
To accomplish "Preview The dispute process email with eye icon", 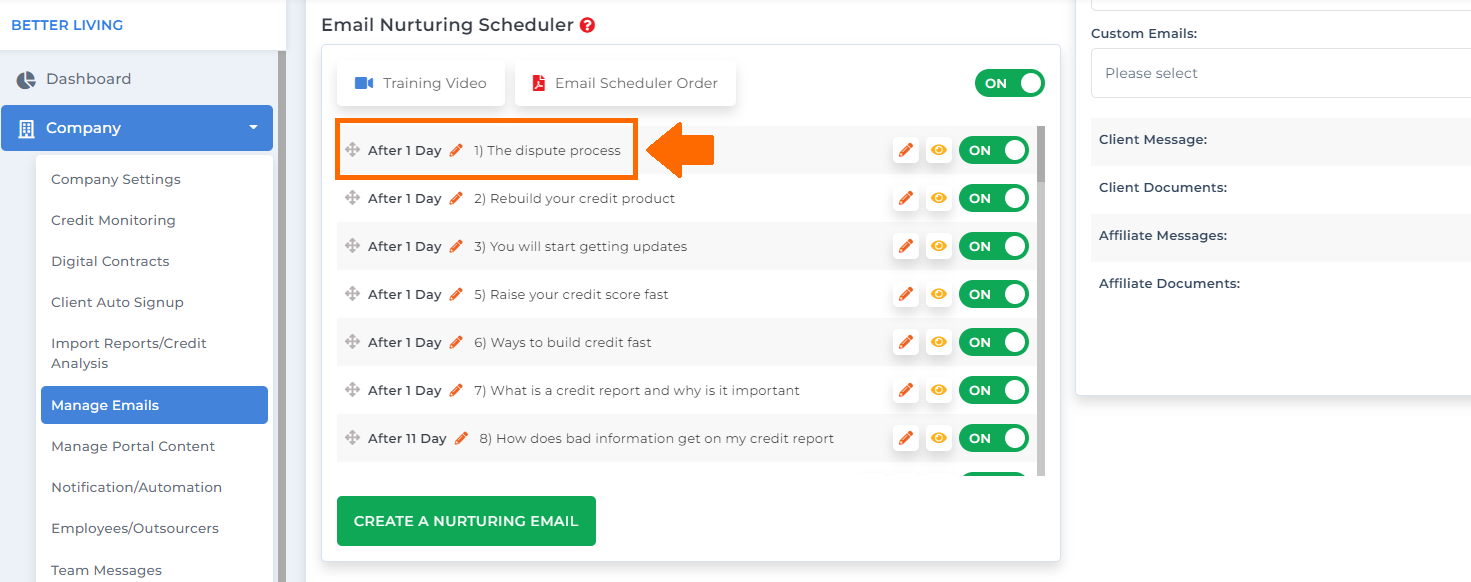I will 938,150.
